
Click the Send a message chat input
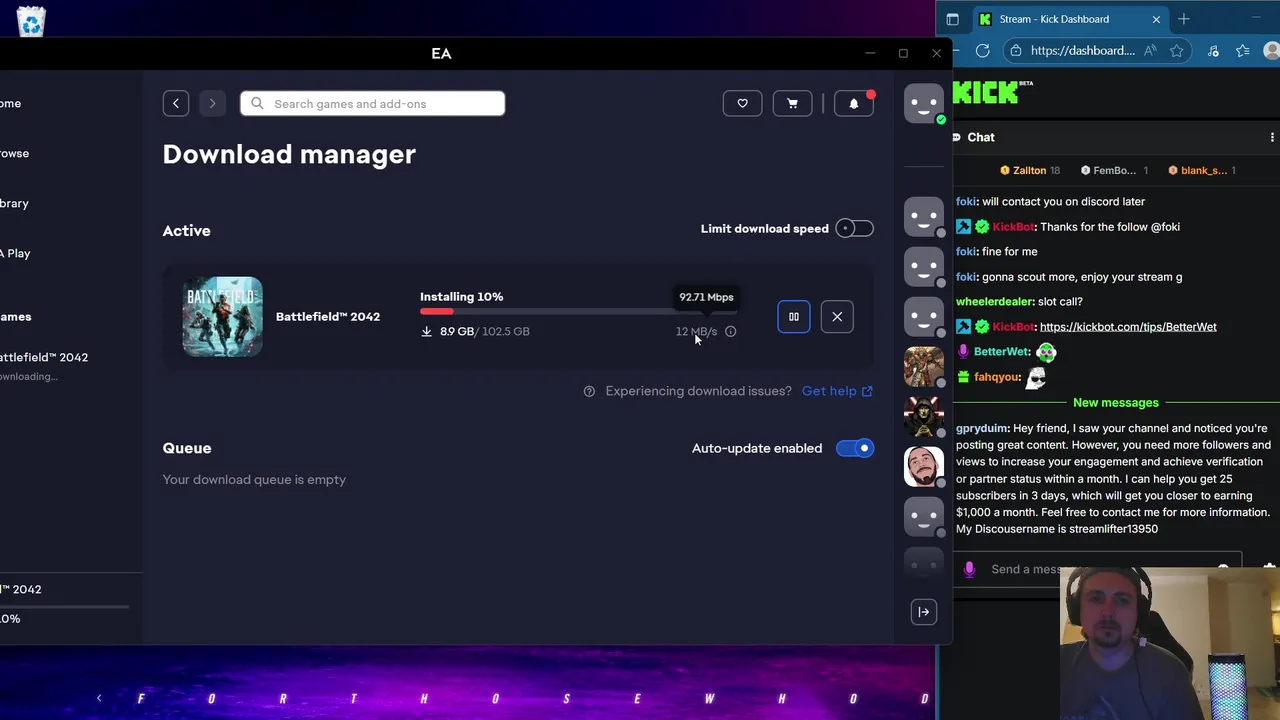point(1097,569)
